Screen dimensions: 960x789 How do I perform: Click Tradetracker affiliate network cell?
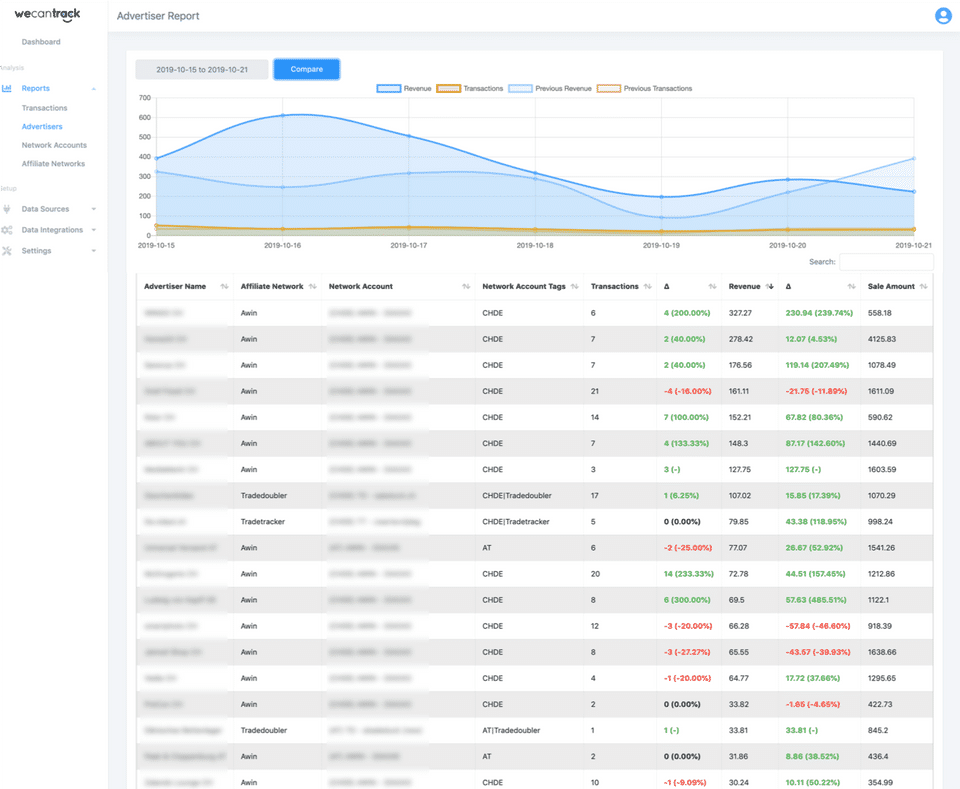coord(262,522)
